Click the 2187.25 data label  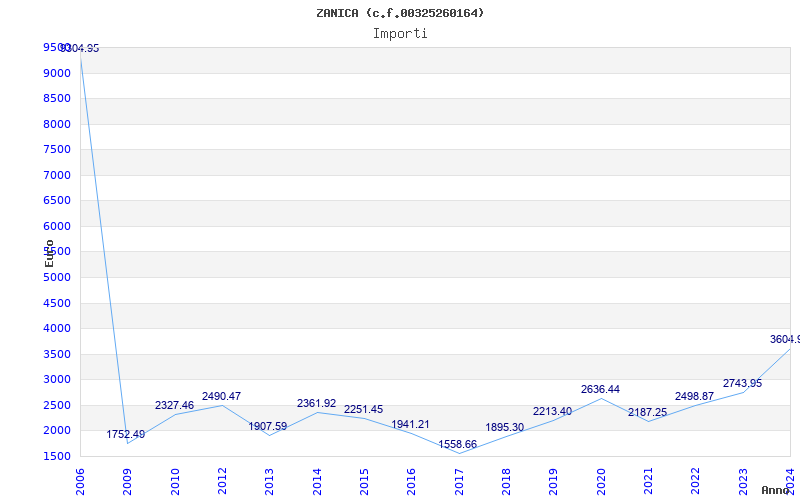coord(647,412)
